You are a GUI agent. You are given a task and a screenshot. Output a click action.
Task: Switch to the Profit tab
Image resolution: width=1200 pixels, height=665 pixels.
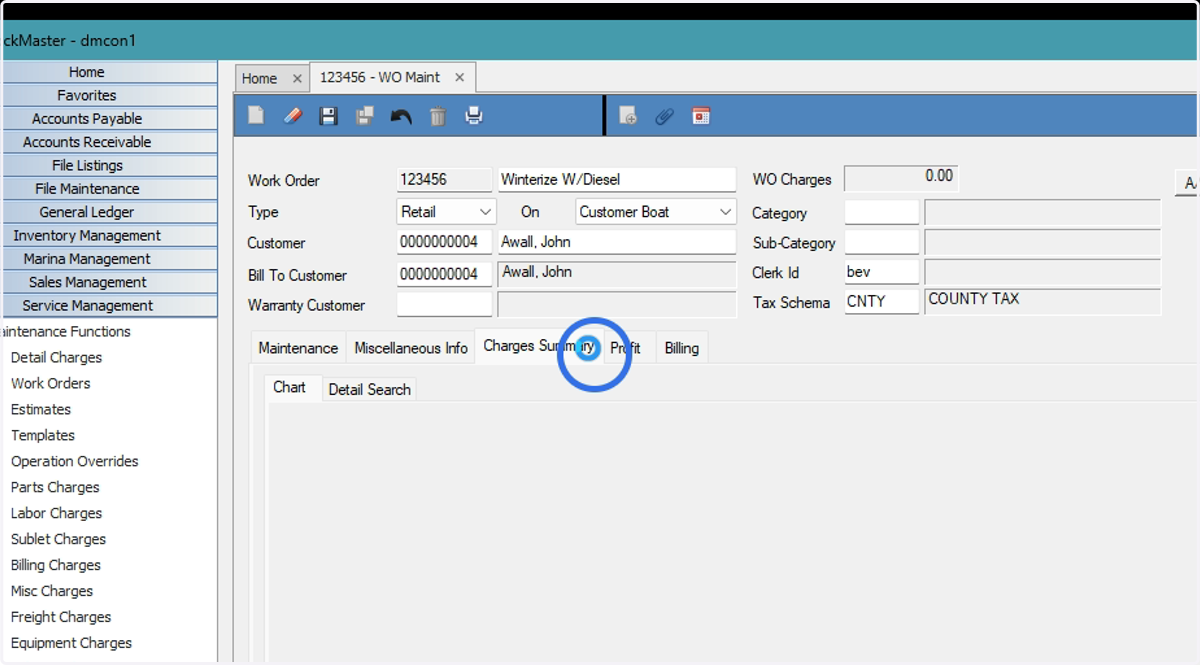pos(626,348)
